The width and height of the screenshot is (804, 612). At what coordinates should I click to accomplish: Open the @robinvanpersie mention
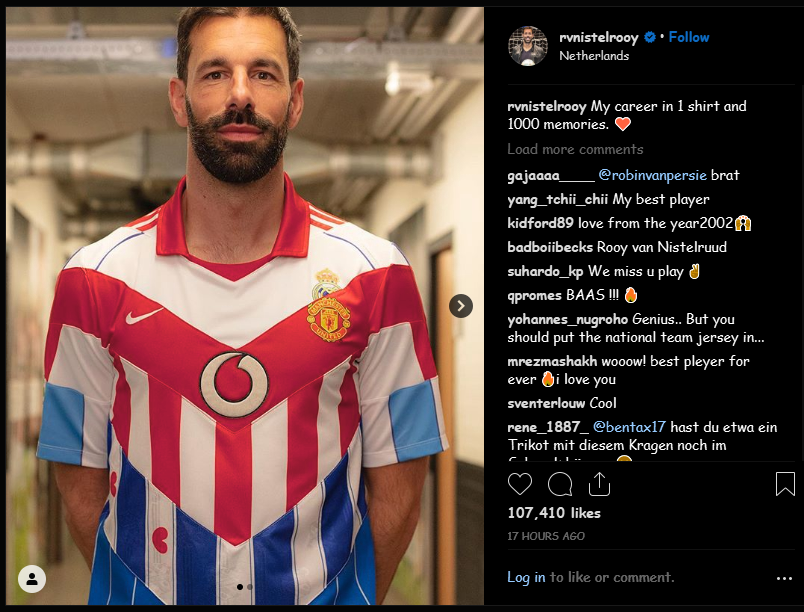click(x=652, y=175)
